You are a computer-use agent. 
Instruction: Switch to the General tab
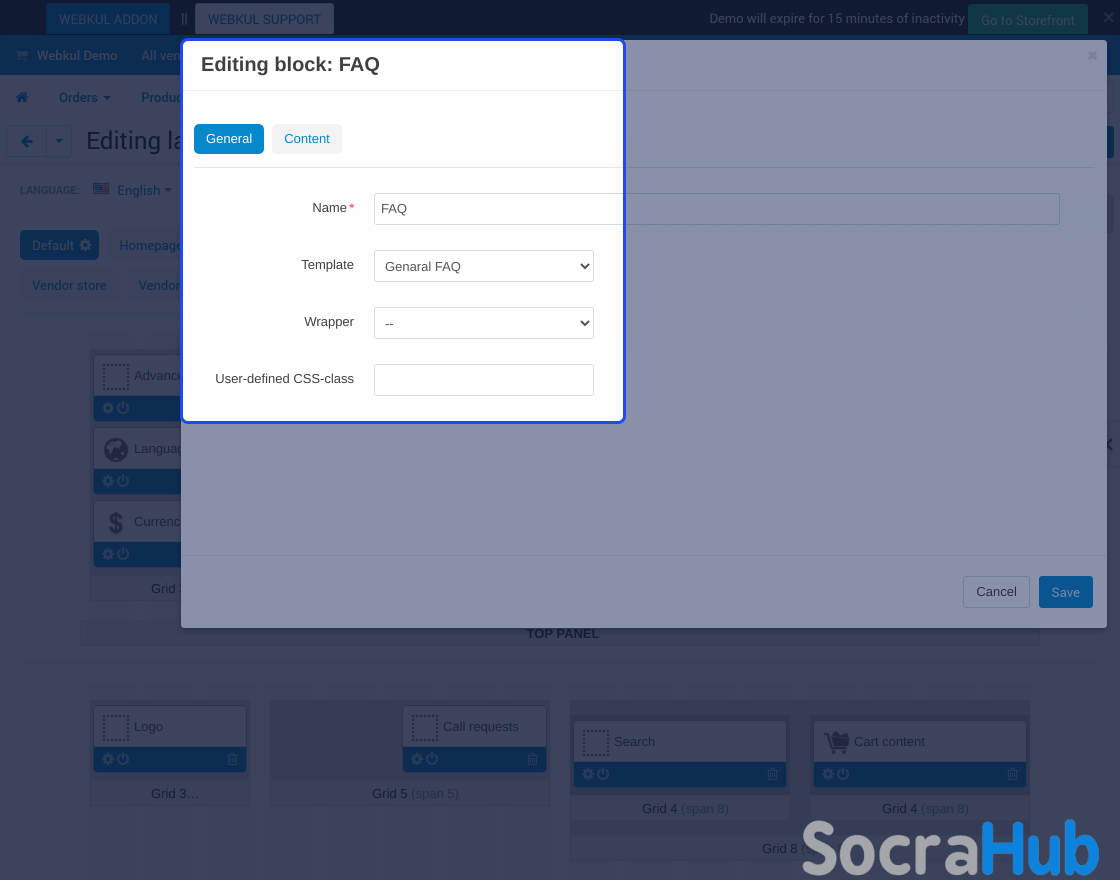229,139
